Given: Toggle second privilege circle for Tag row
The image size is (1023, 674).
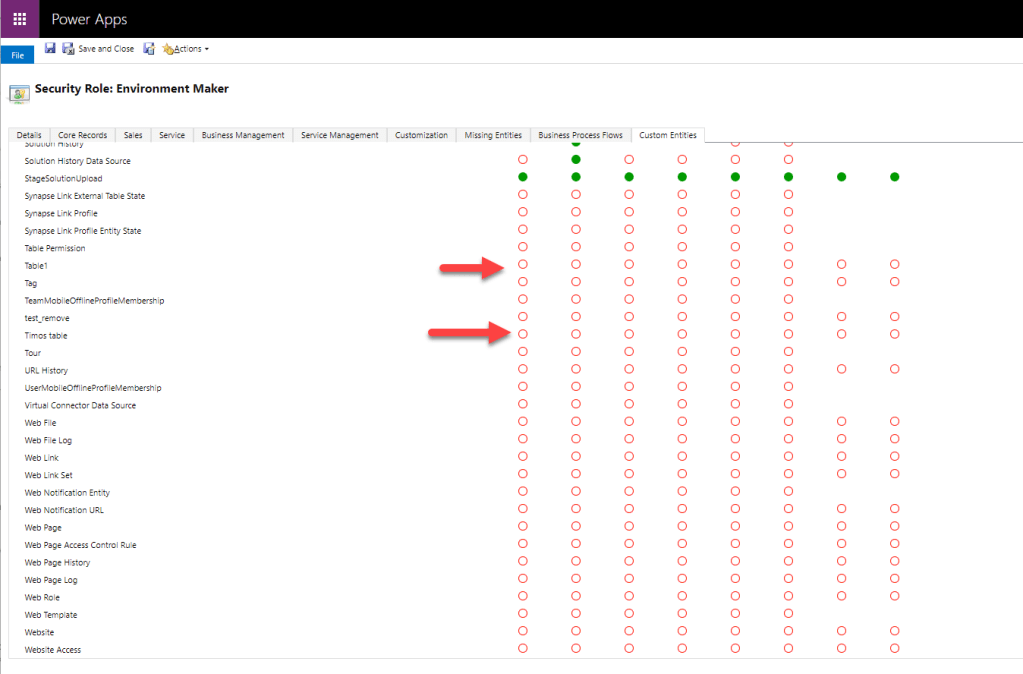Looking at the screenshot, I should [x=575, y=282].
